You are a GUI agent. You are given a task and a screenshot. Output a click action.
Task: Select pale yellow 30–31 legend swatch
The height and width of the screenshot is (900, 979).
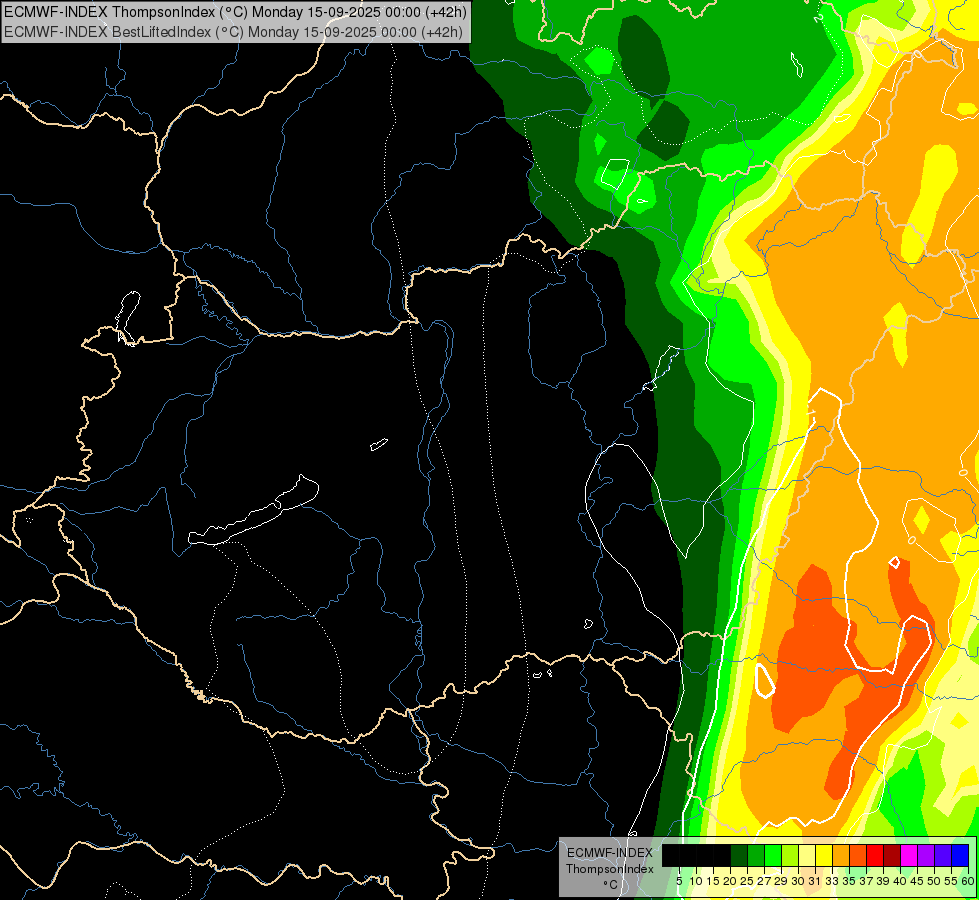click(807, 855)
